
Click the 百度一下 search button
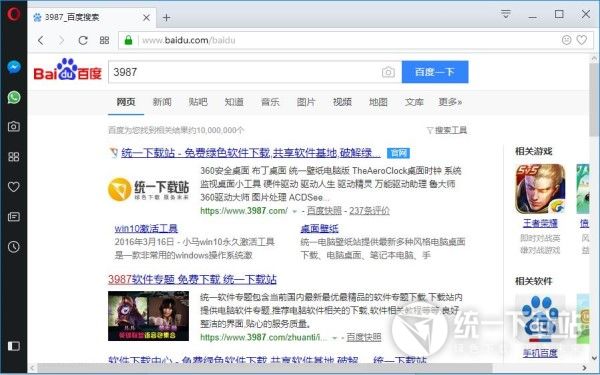pyautogui.click(x=435, y=72)
